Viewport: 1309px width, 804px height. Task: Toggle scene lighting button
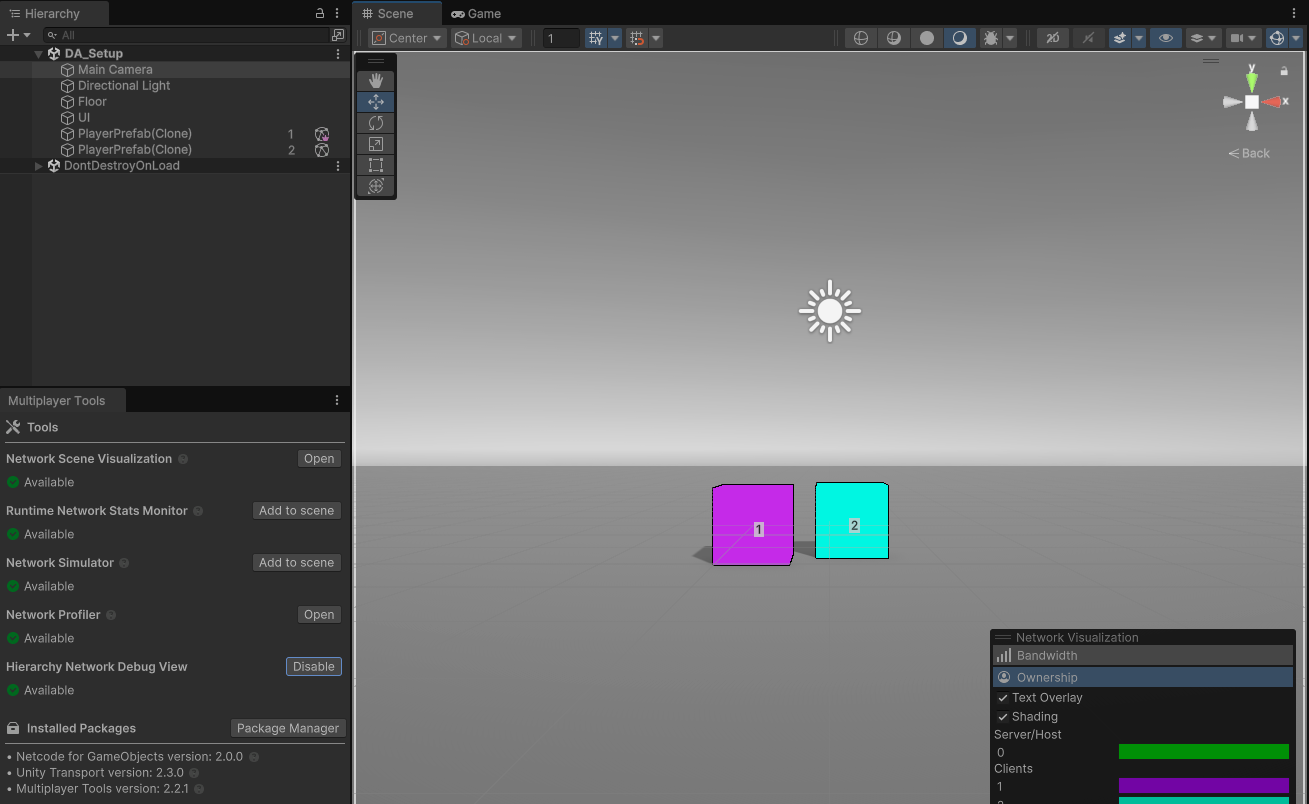(1087, 38)
